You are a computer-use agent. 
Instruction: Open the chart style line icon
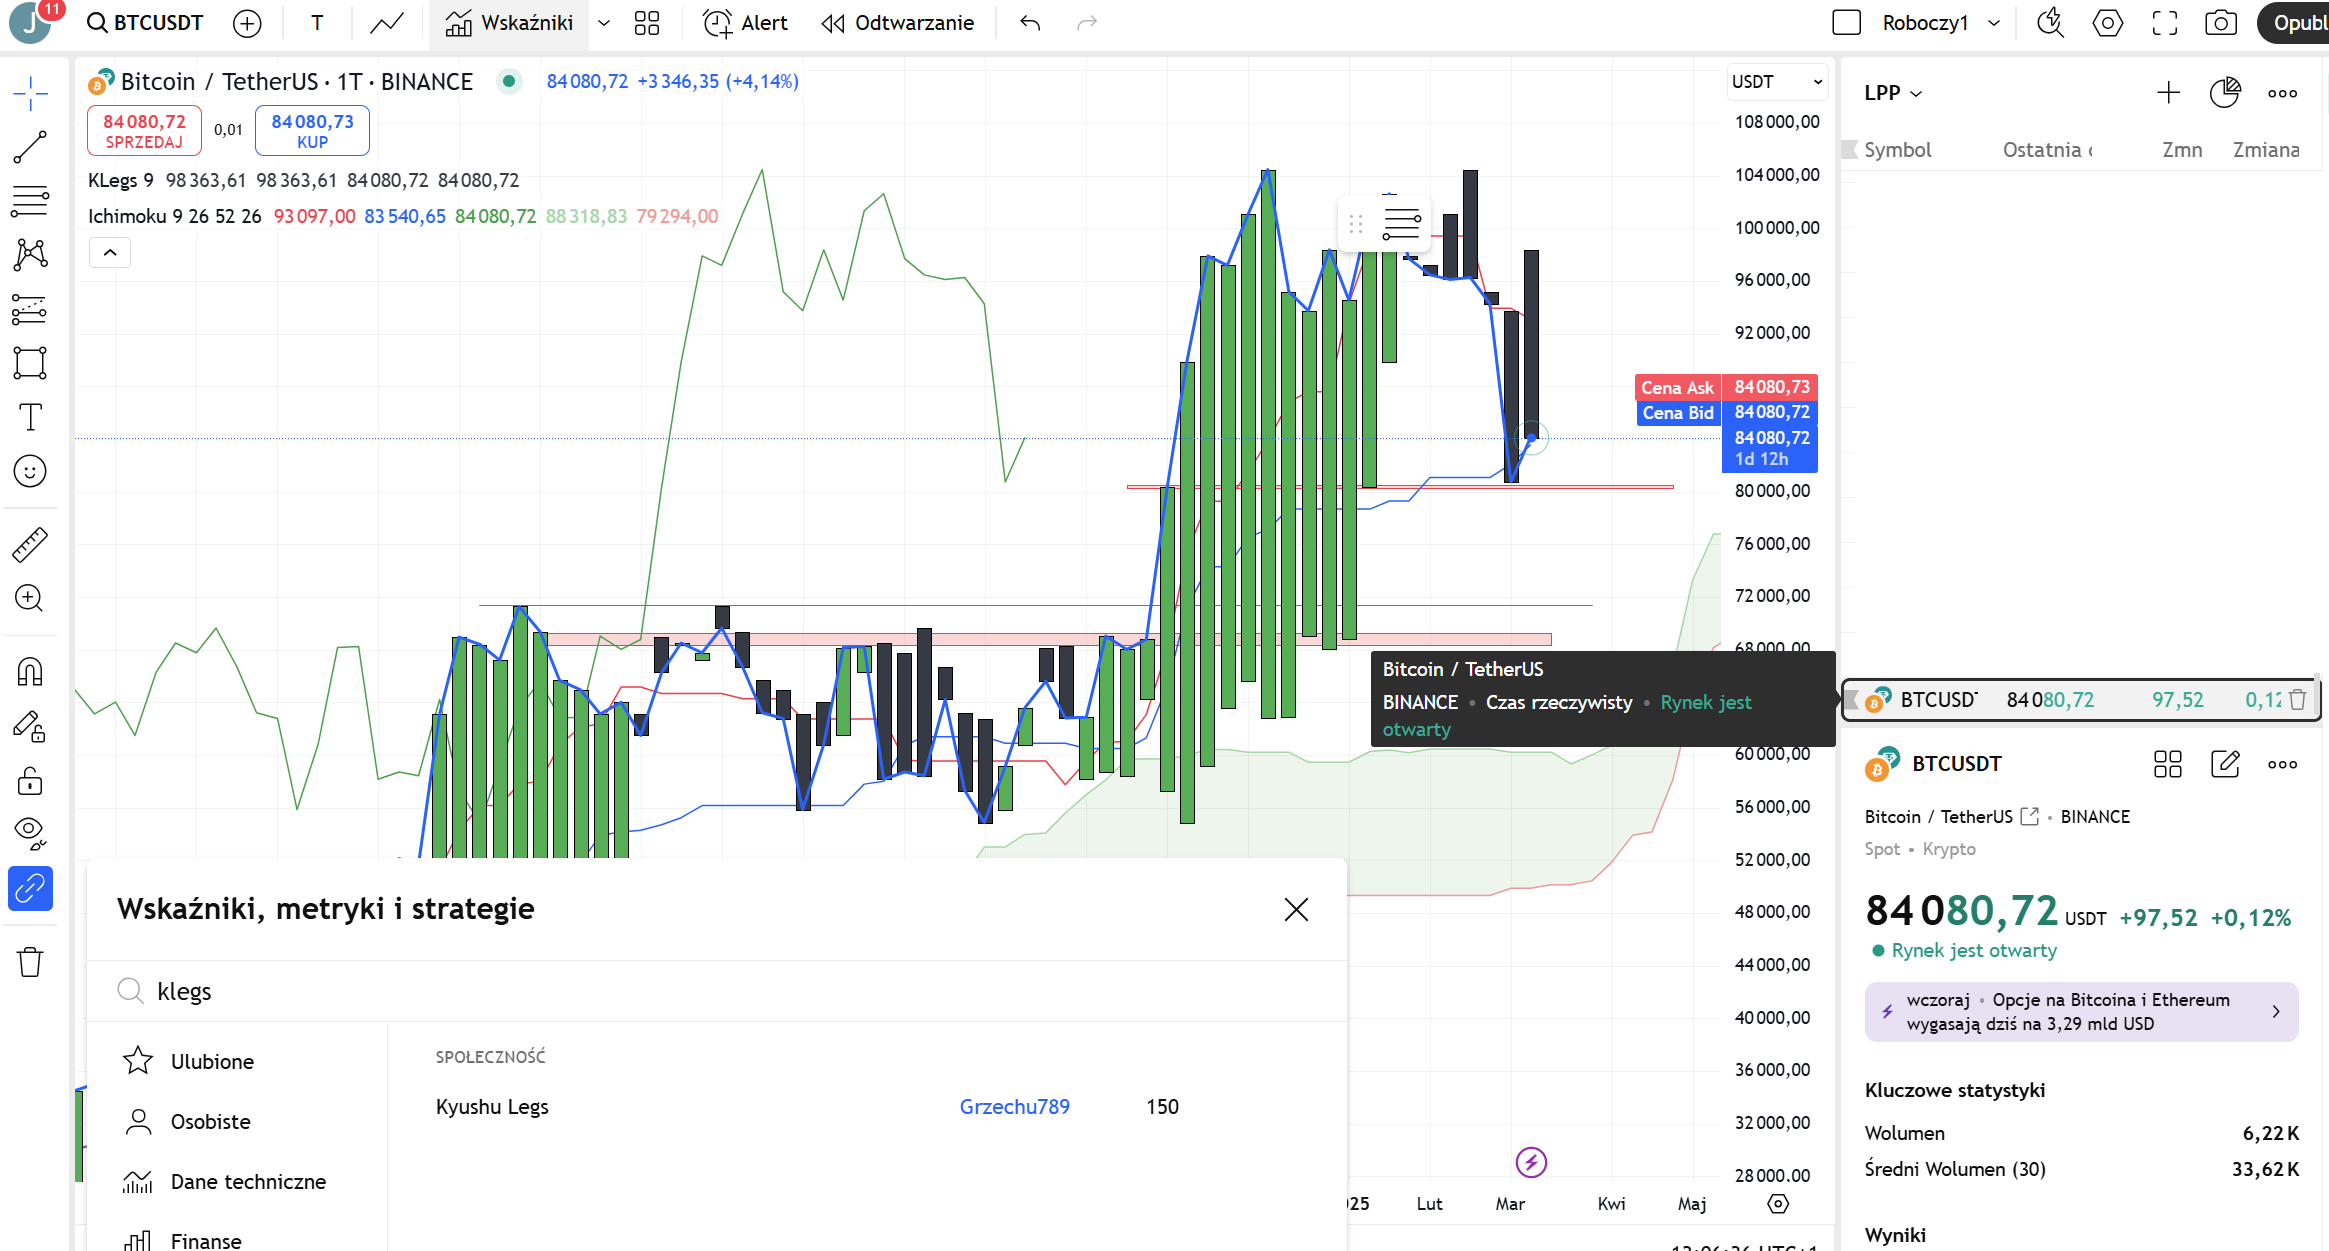tap(387, 23)
